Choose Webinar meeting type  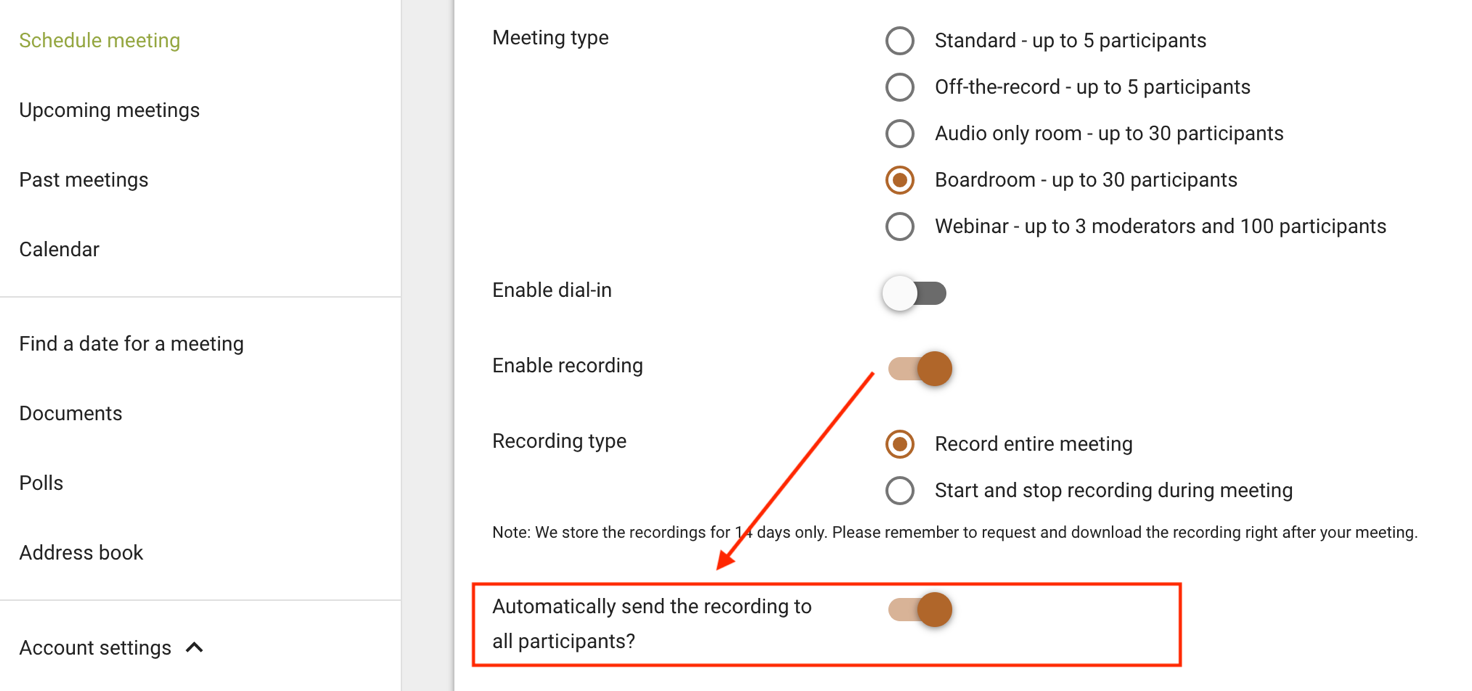point(900,226)
